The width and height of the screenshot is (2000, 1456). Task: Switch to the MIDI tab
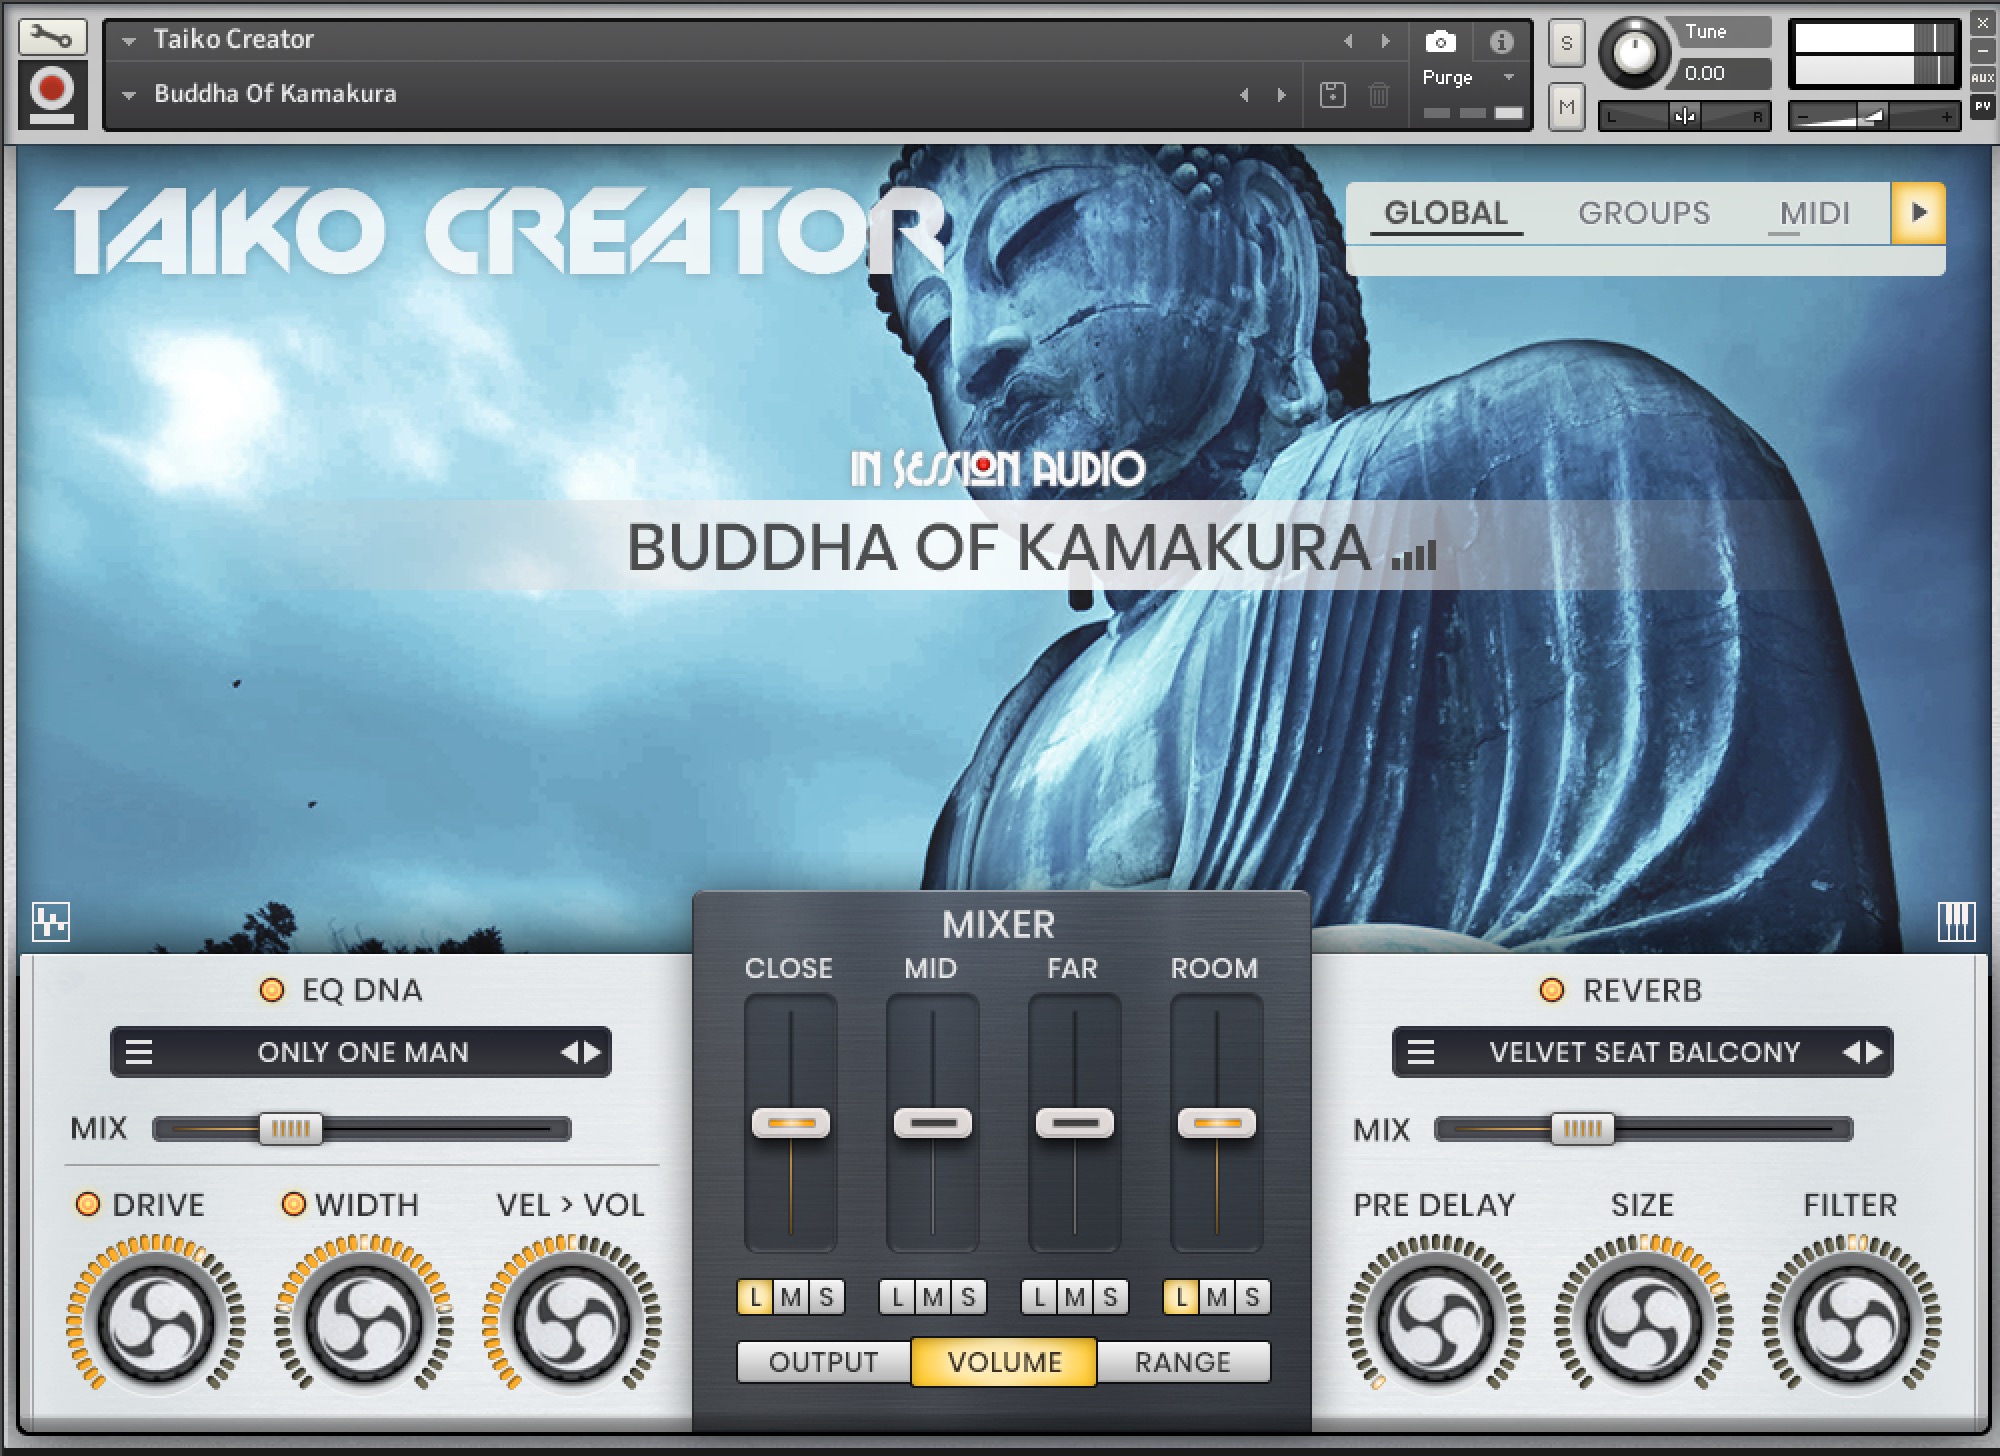tap(1815, 213)
